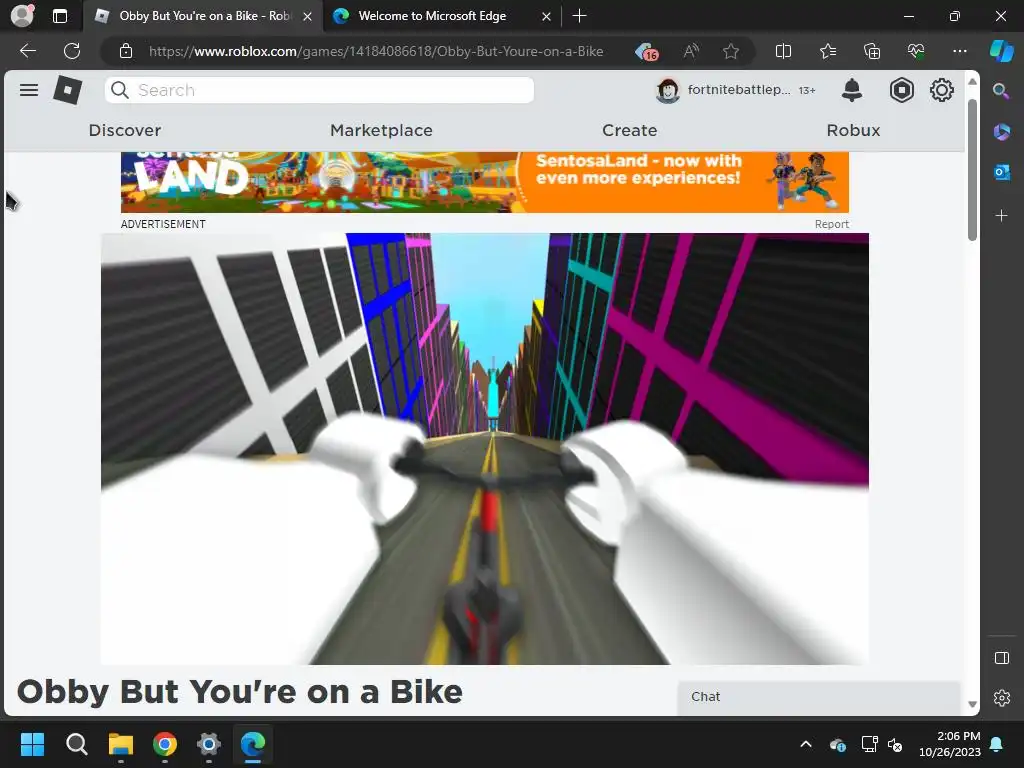Open Edge favorites list icon
The width and height of the screenshot is (1024, 768).
click(x=827, y=51)
